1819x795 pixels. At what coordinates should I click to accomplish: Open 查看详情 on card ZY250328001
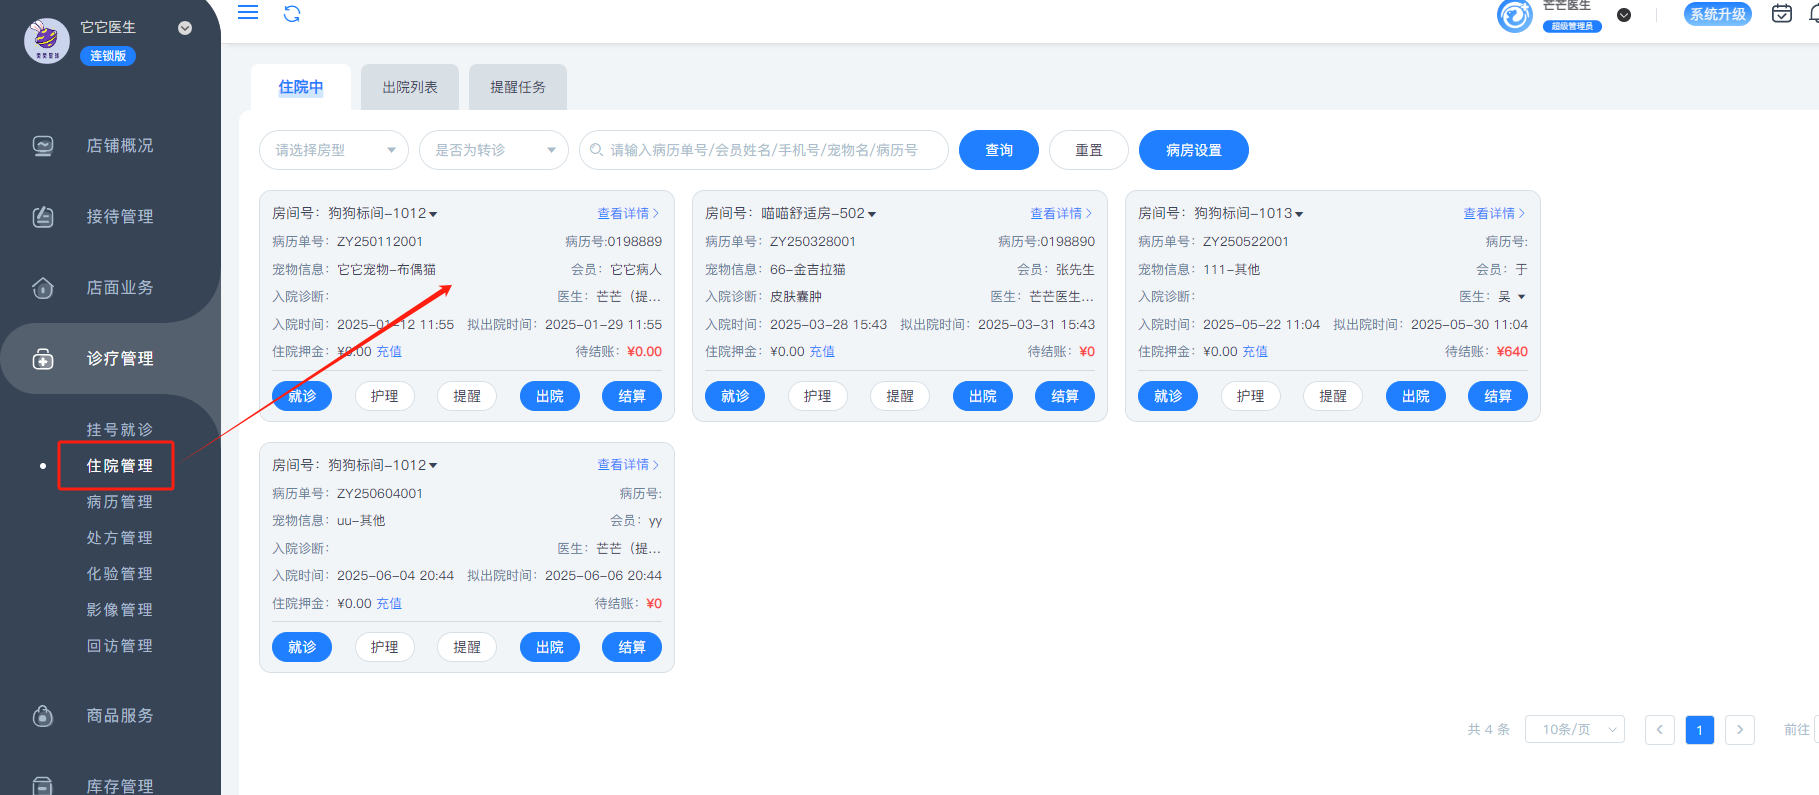pyautogui.click(x=1061, y=214)
